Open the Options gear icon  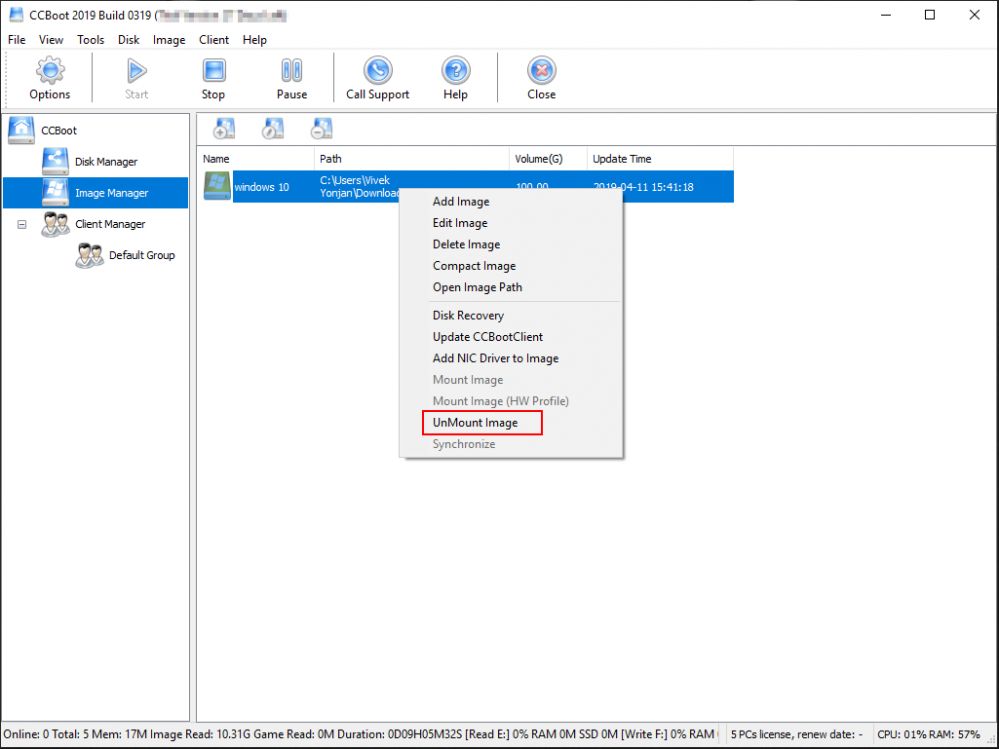click(x=50, y=70)
